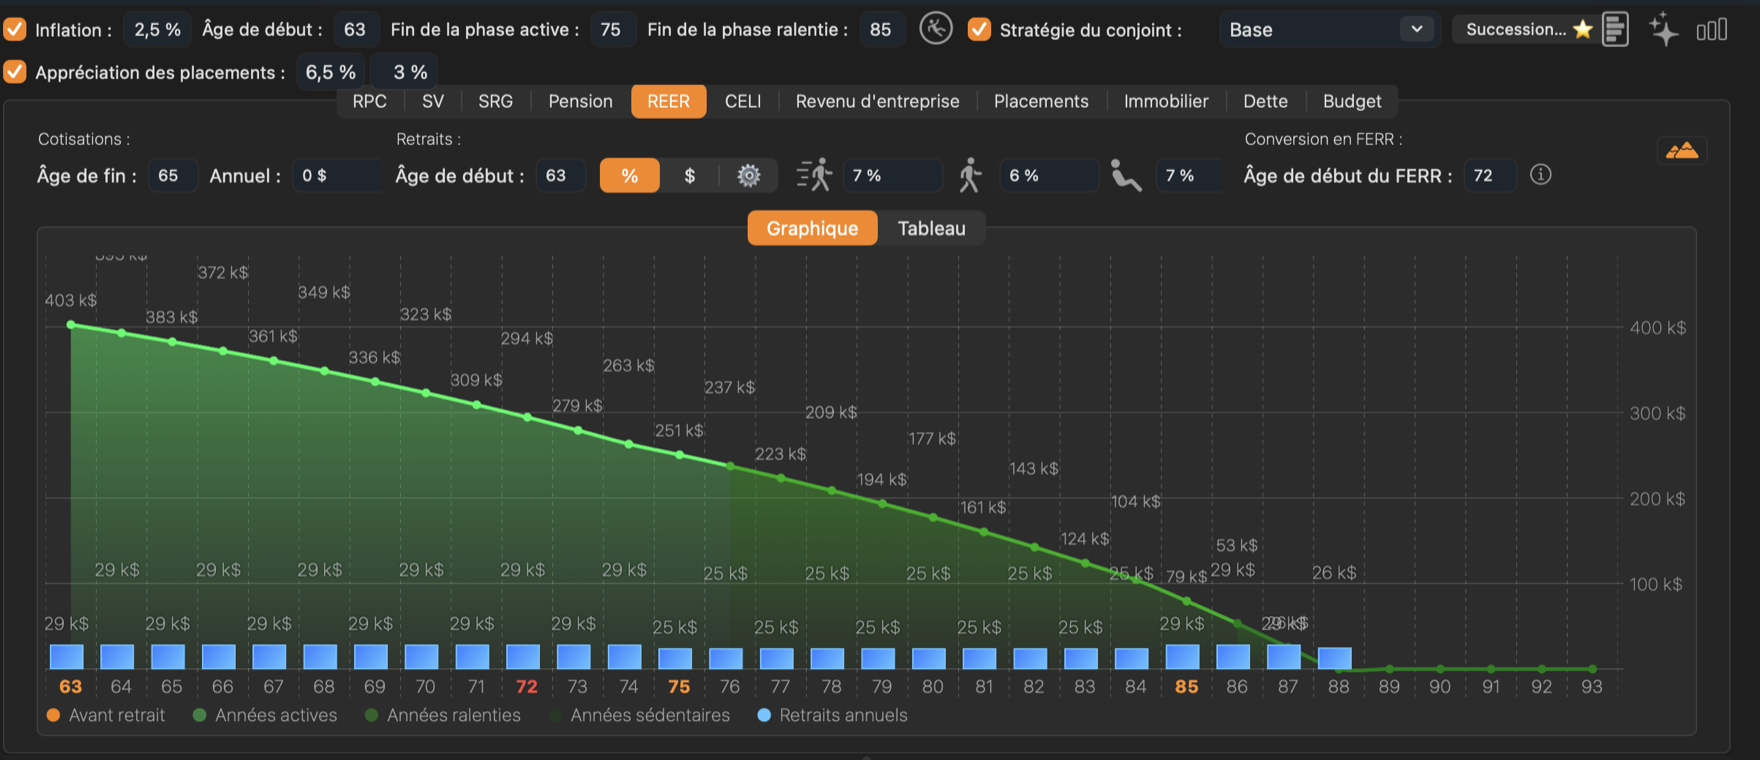Click the Succession button
Viewport: 1760px width, 760px height.
[x=1524, y=29]
